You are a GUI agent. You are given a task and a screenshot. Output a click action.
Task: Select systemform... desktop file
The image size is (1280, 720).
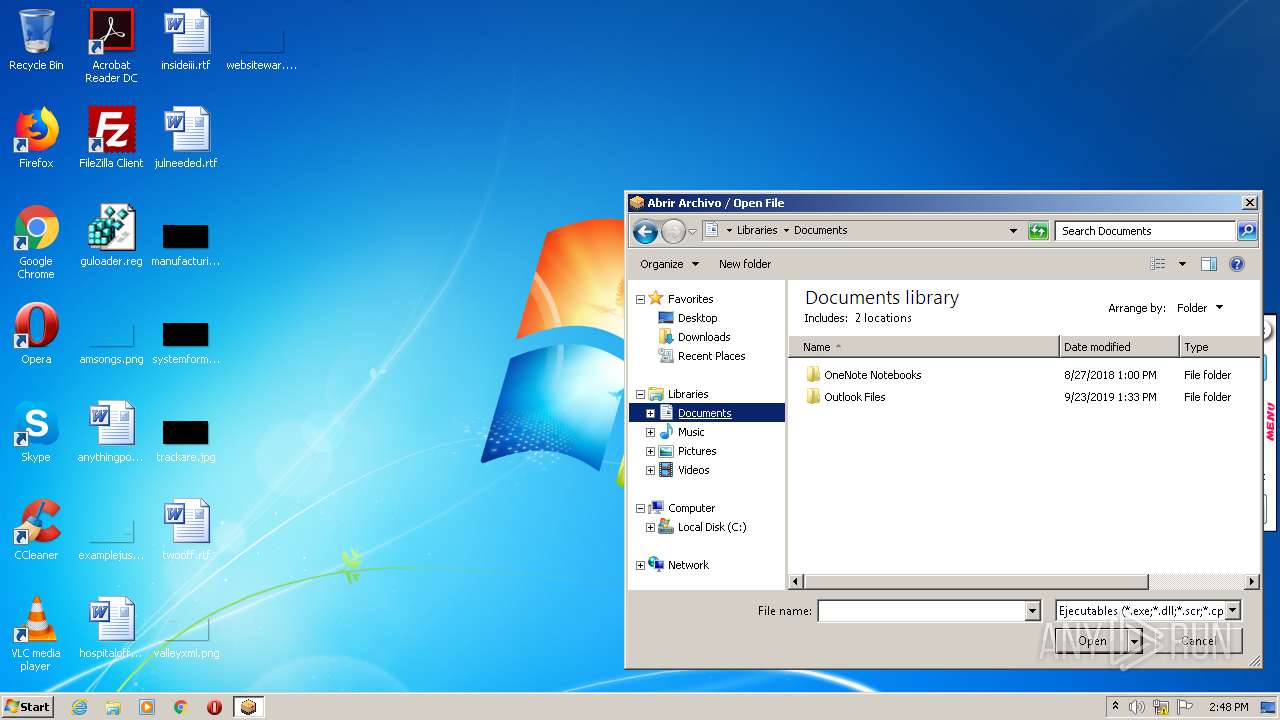[186, 340]
